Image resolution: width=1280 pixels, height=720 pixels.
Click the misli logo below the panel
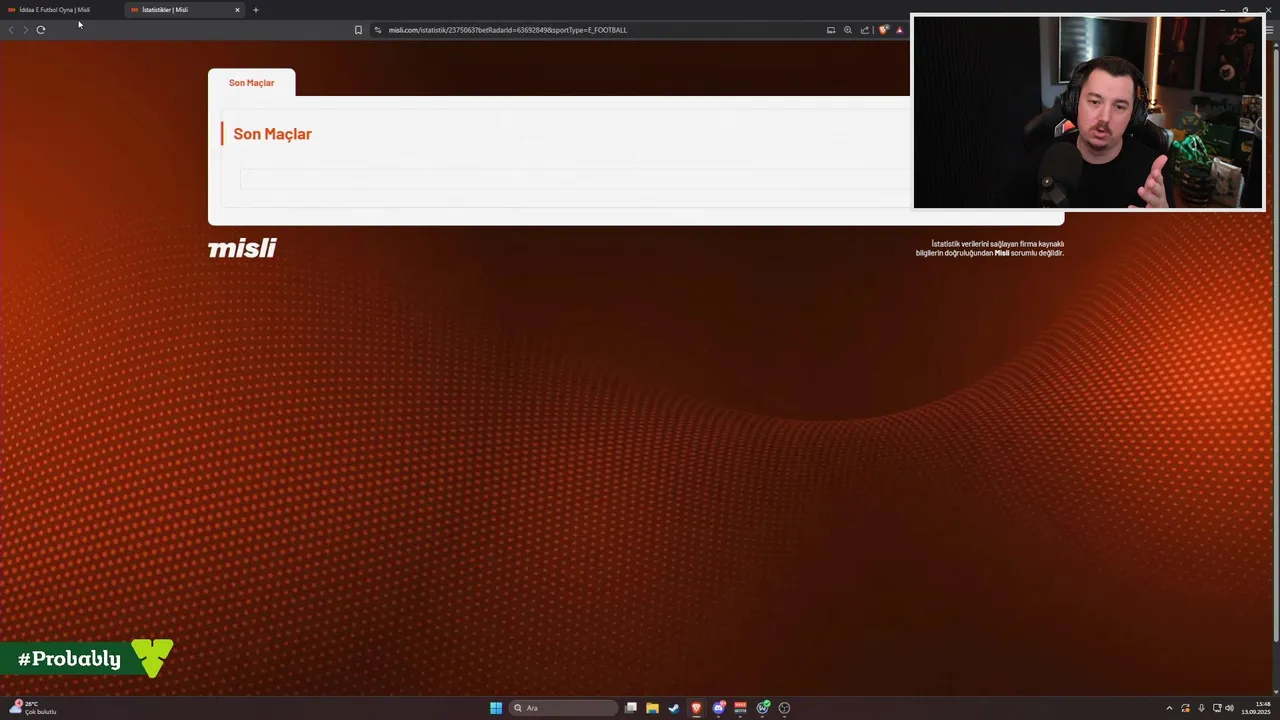(x=242, y=248)
